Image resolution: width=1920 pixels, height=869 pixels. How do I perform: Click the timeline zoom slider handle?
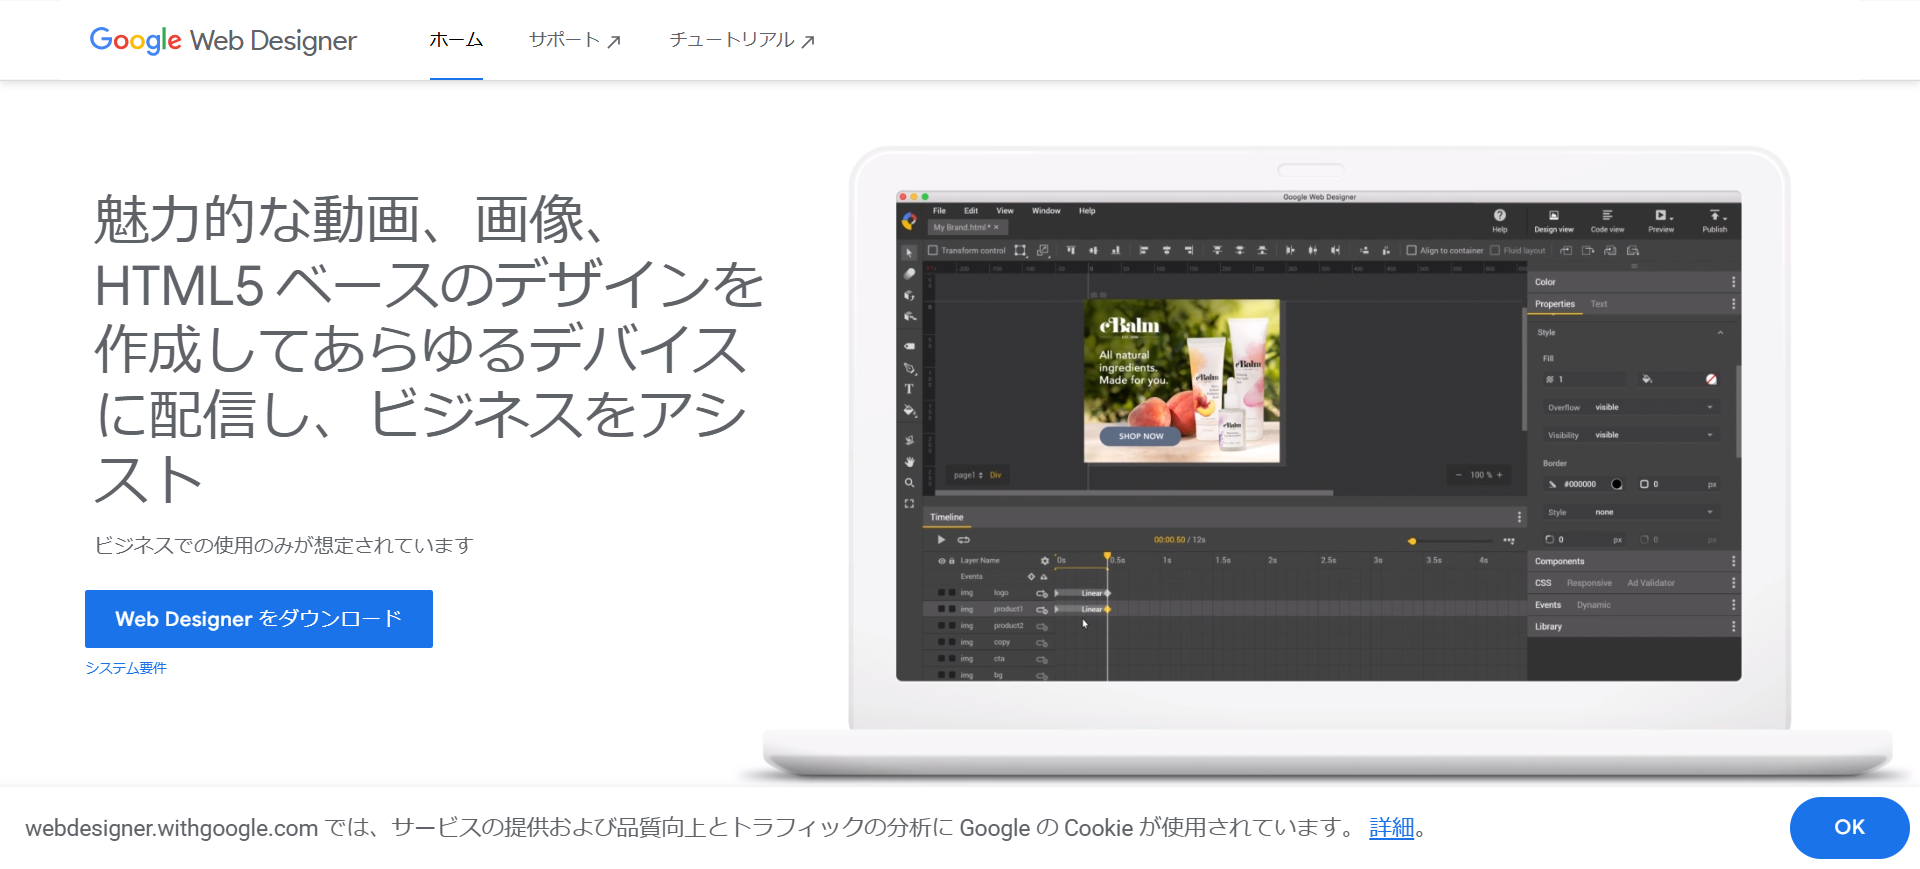point(1412,541)
